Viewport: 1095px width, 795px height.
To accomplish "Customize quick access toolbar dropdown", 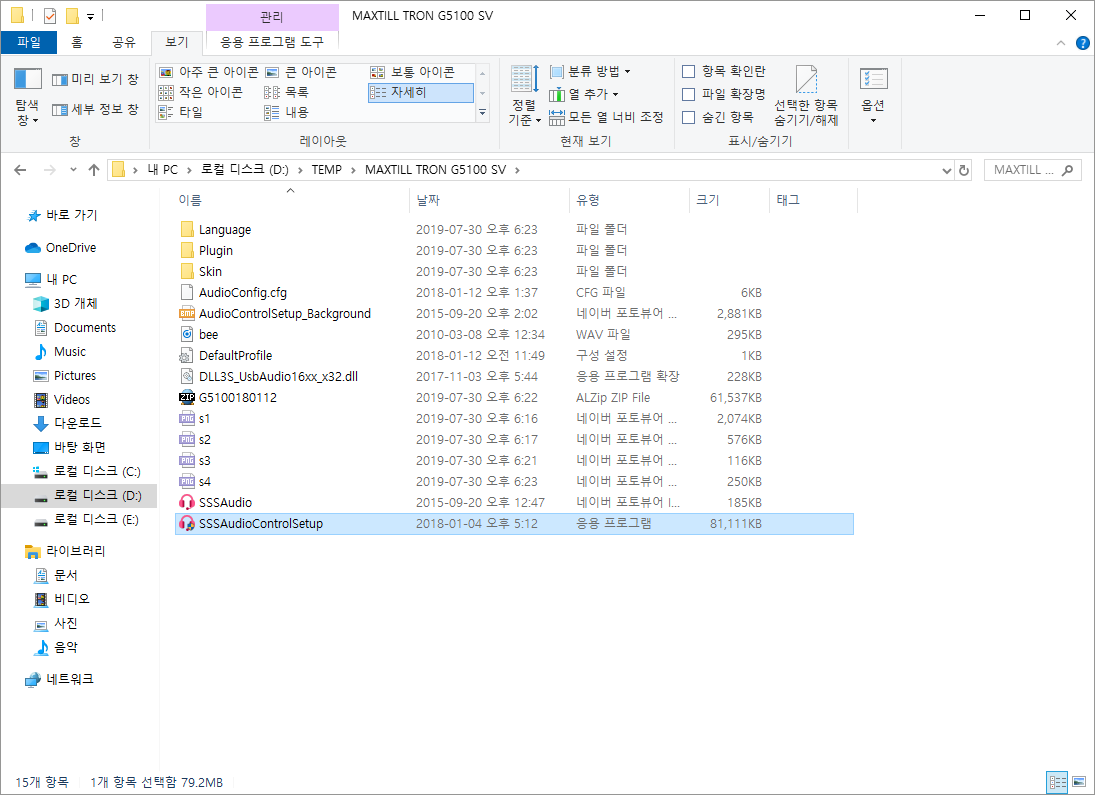I will (x=91, y=16).
